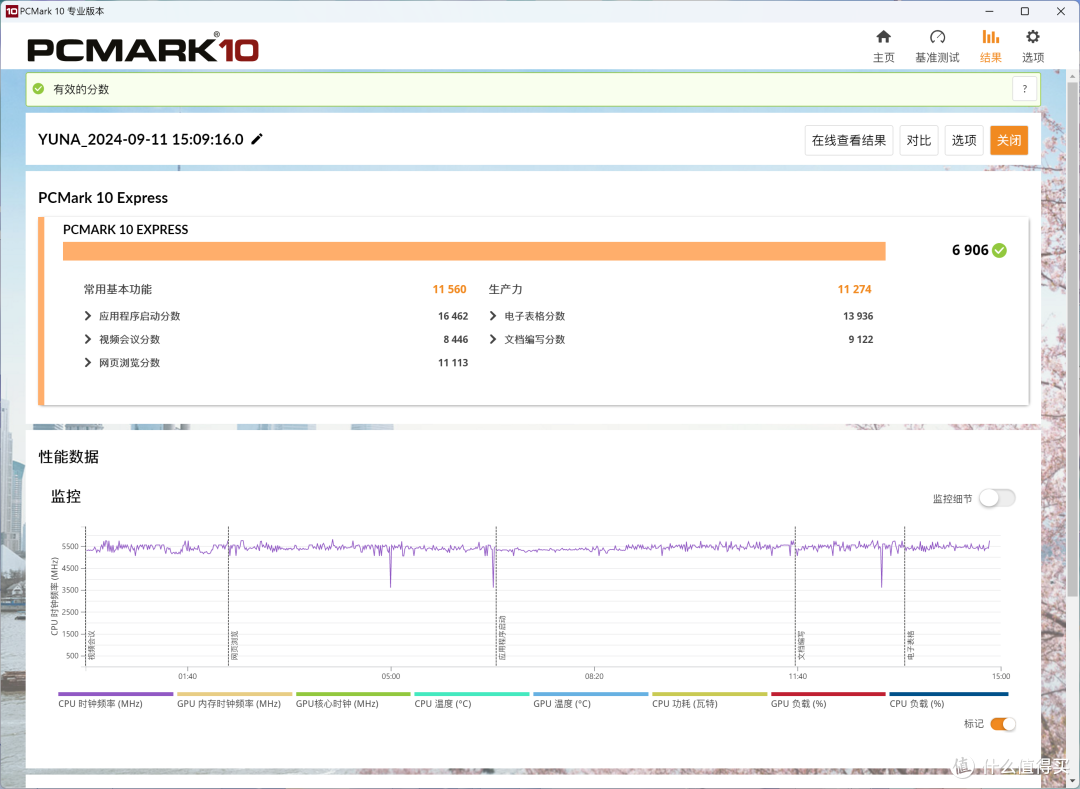The height and width of the screenshot is (789, 1080).
Task: Click the PCMark 10 title bar app icon
Action: [x=11, y=11]
